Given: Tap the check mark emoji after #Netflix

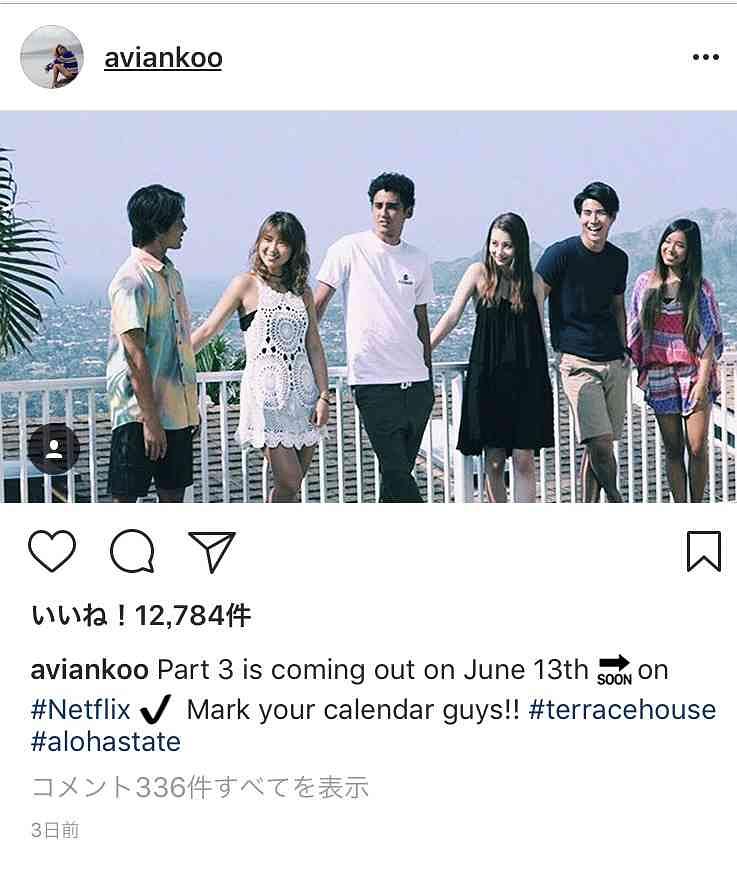Looking at the screenshot, I should tap(155, 711).
